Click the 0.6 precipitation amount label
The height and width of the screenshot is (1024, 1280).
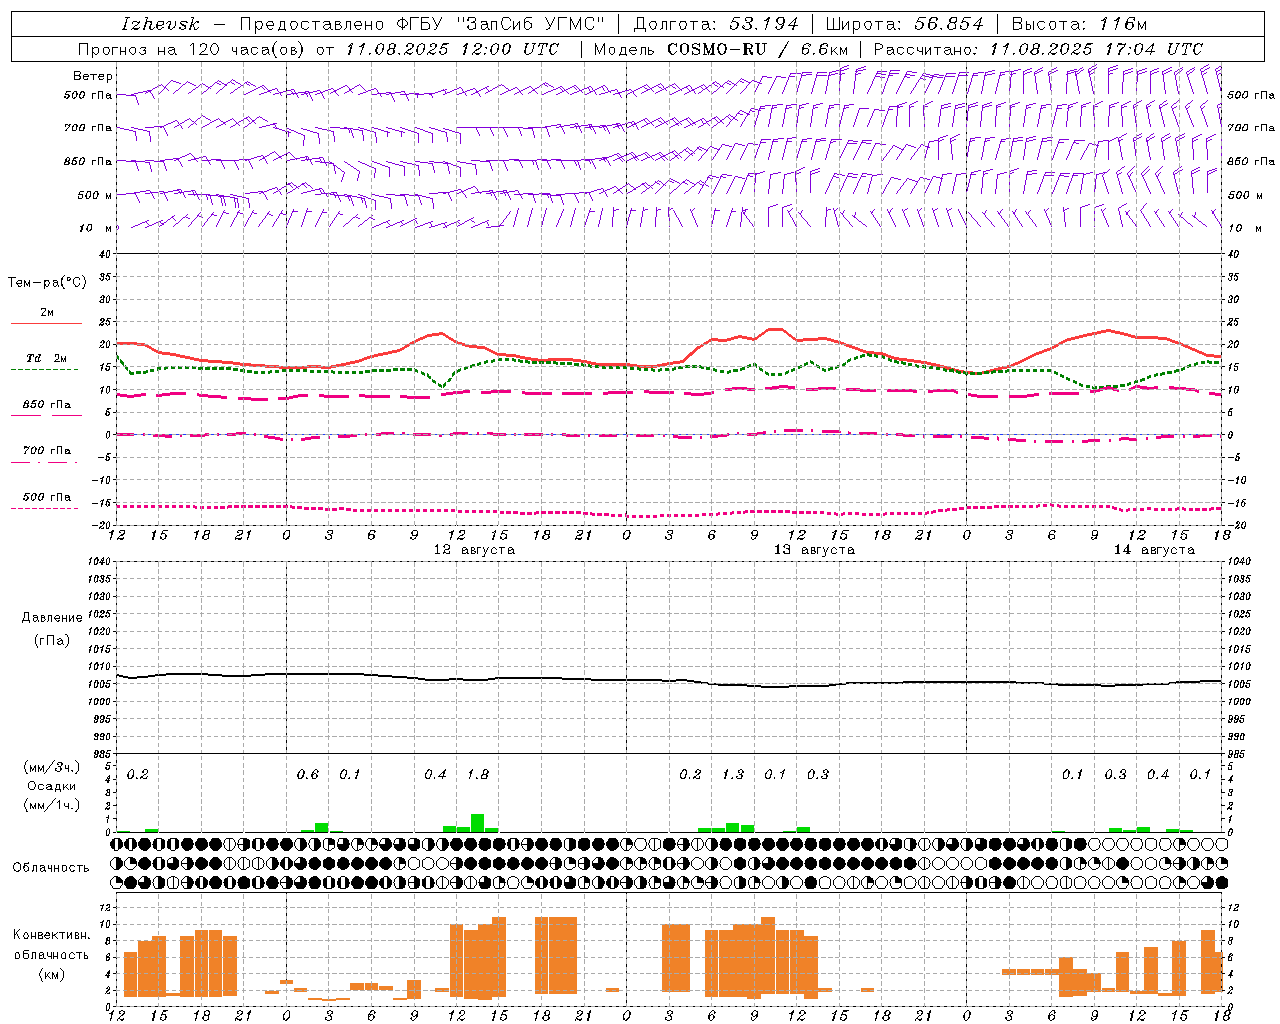pos(308,774)
